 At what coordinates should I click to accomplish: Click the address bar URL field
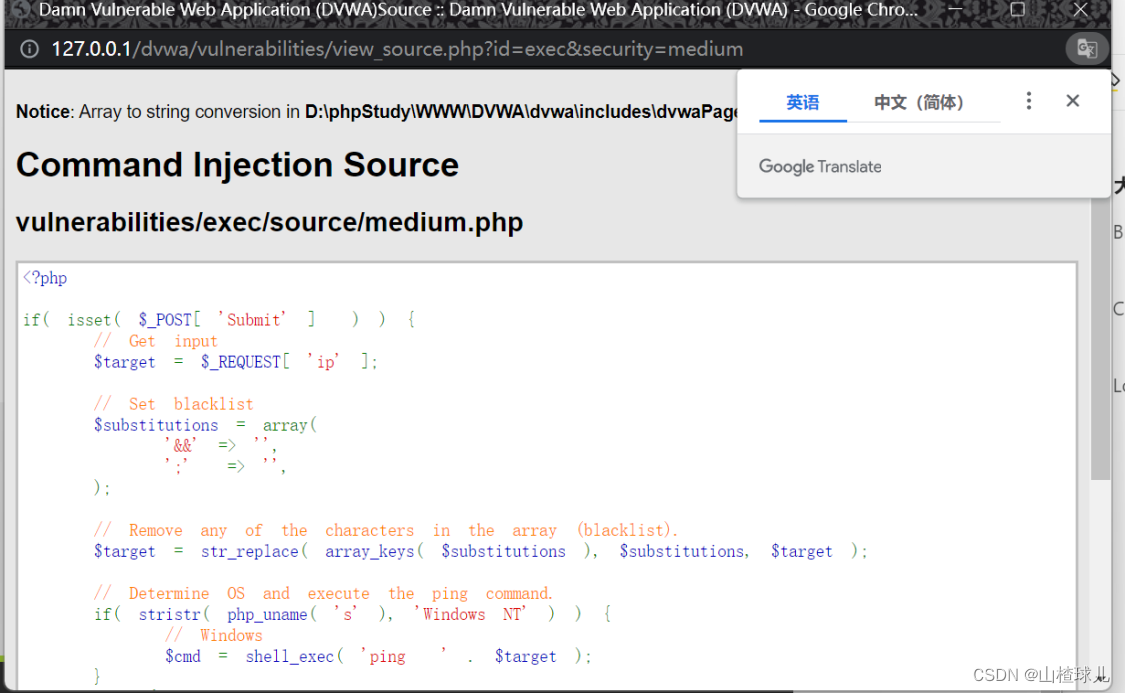tap(397, 49)
